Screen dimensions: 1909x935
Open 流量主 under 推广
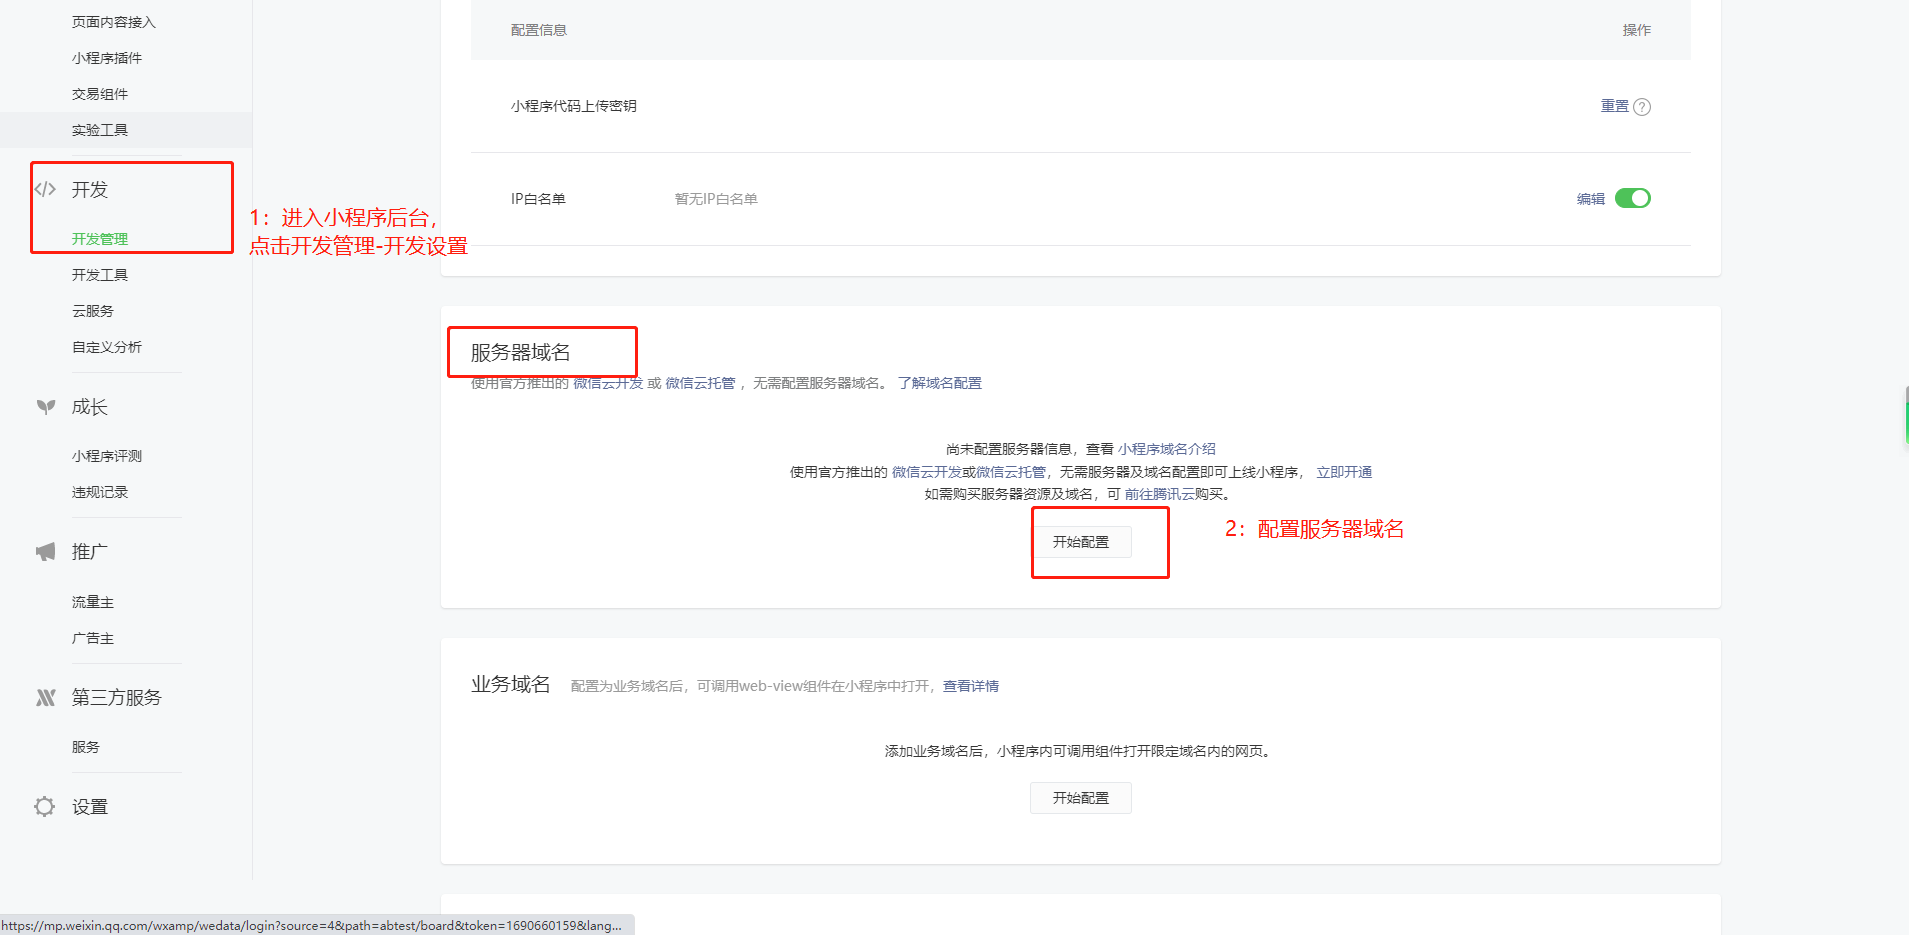tap(93, 602)
